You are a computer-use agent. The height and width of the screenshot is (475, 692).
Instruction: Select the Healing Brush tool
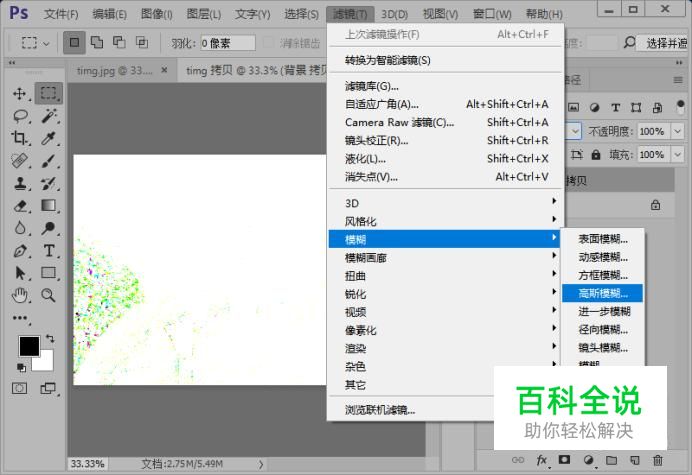click(19, 161)
